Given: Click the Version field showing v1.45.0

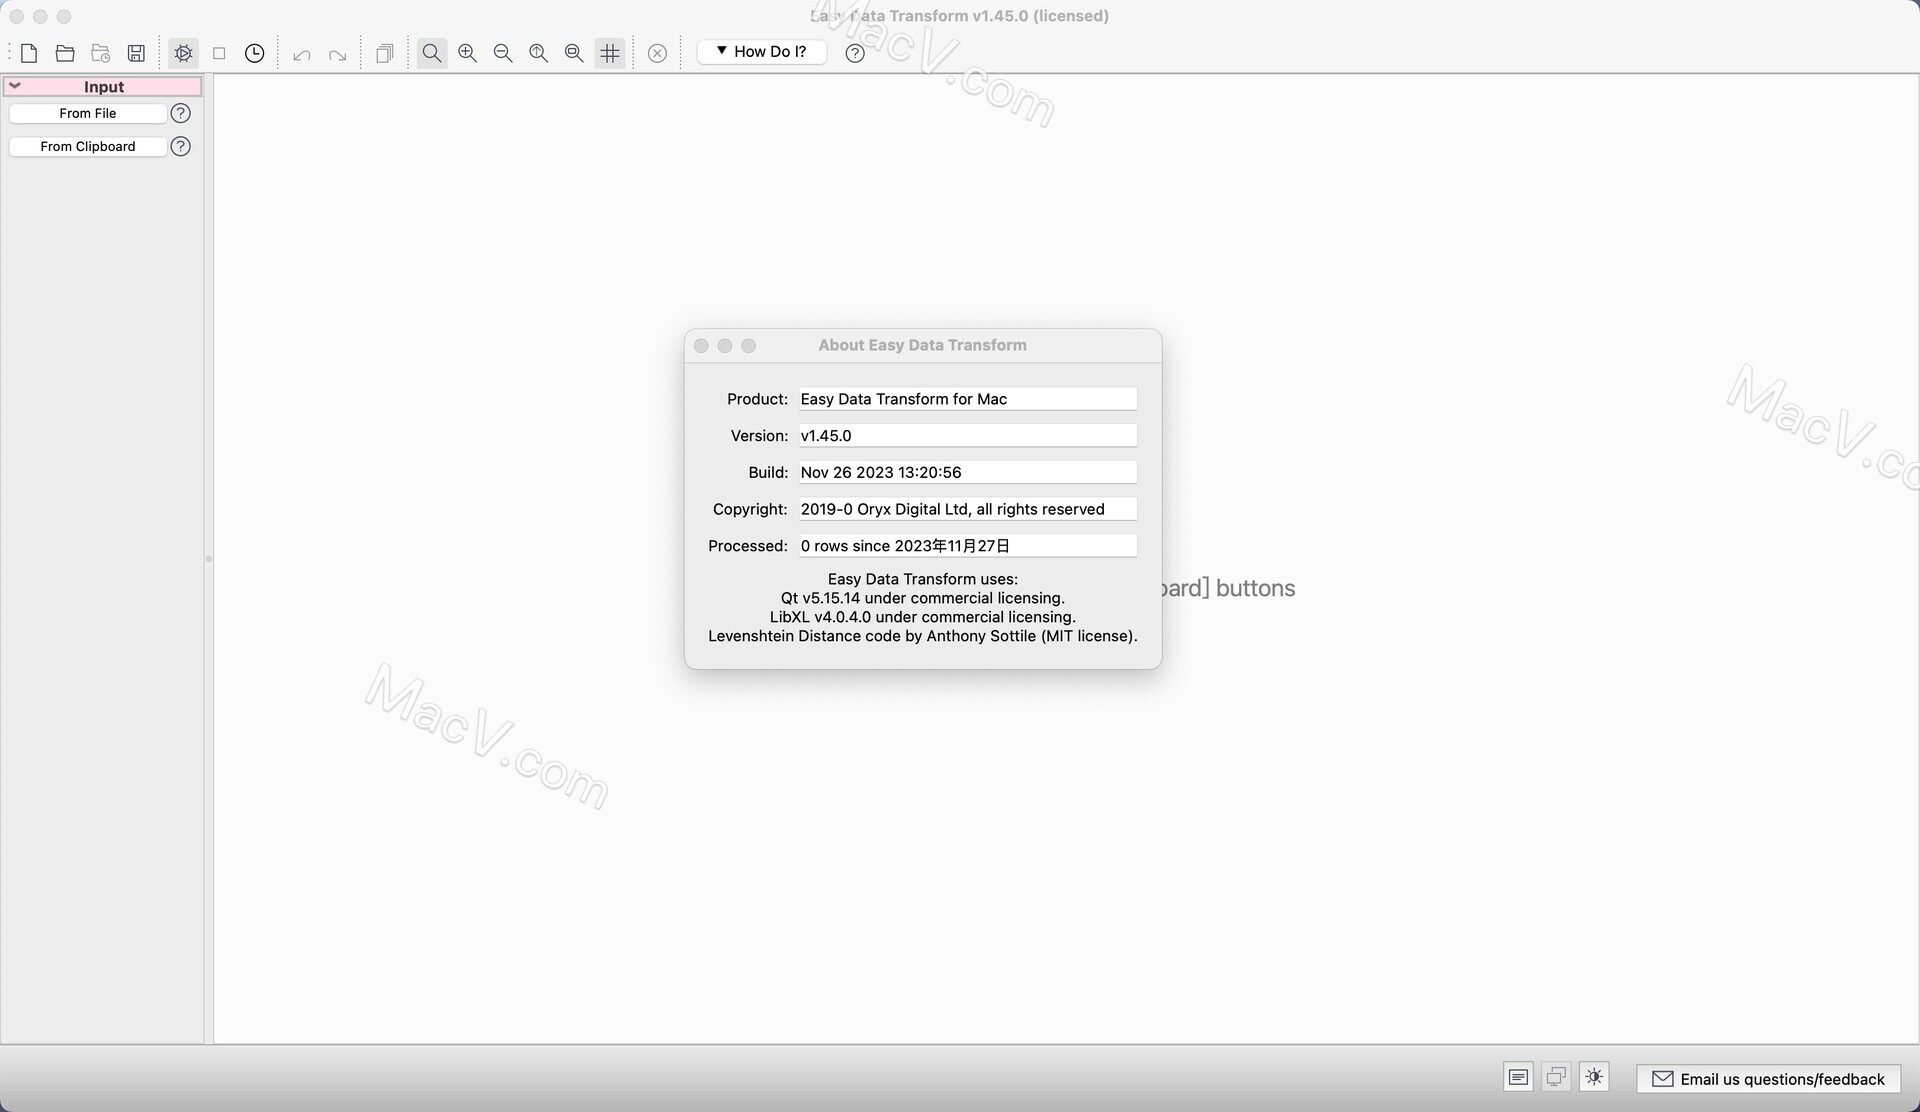Looking at the screenshot, I should pos(968,436).
